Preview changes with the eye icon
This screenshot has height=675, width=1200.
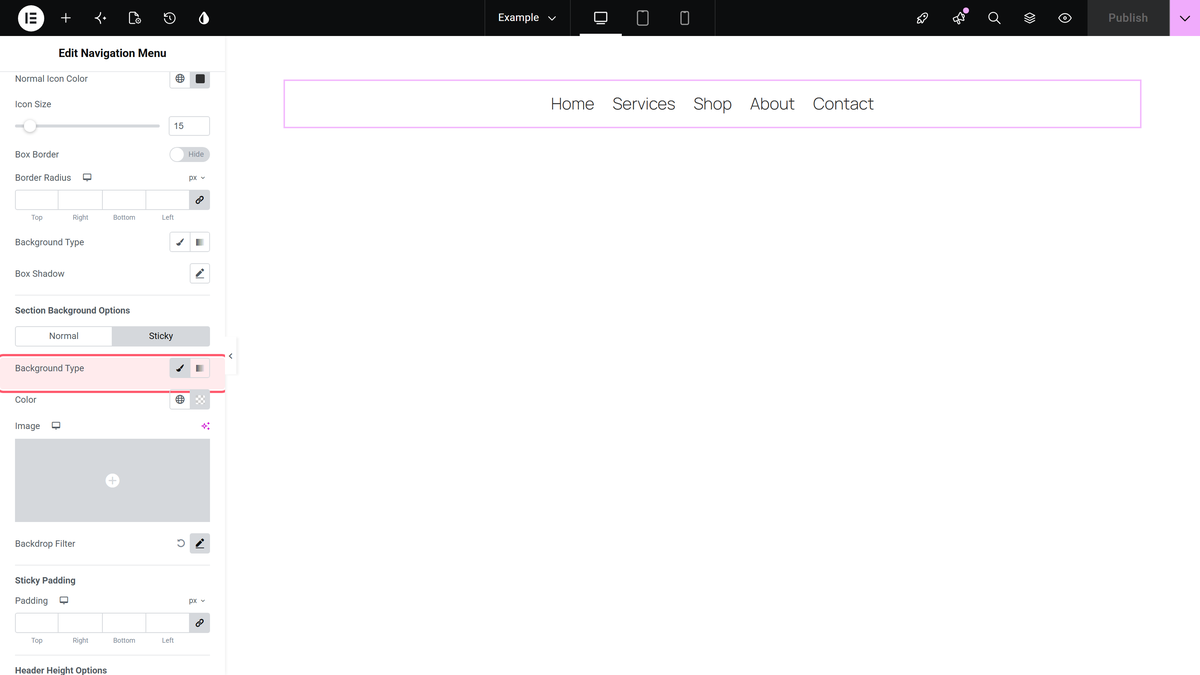(1065, 18)
